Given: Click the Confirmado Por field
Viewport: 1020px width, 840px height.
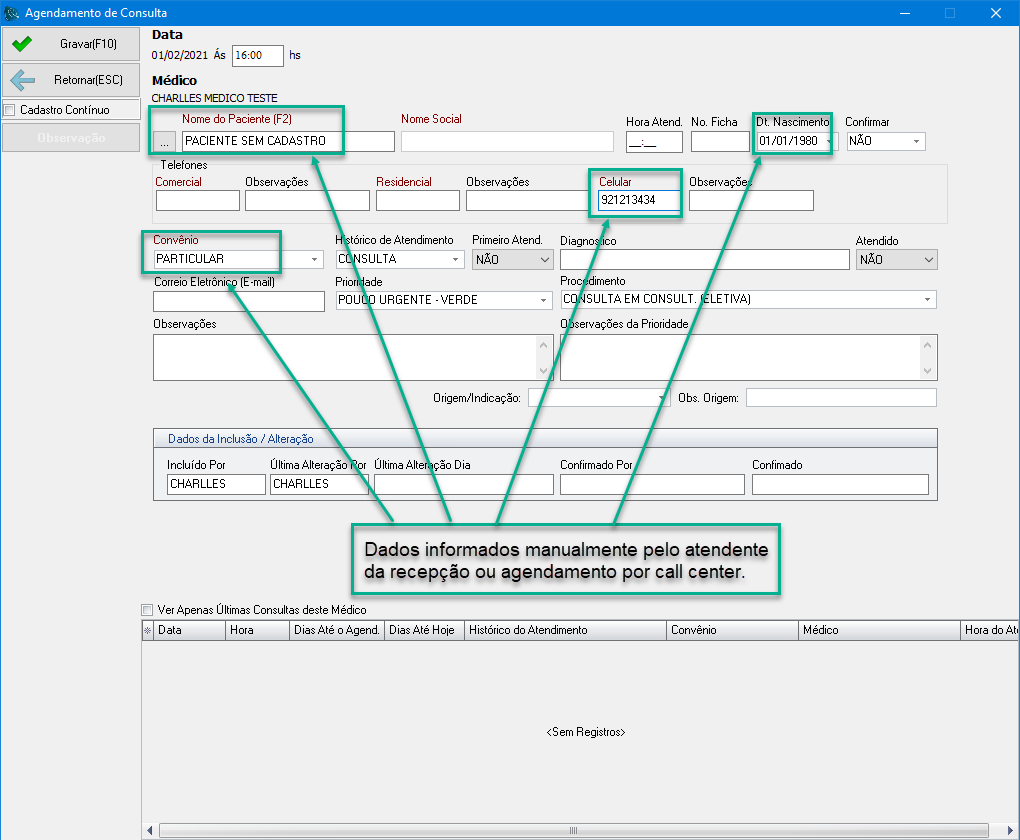Looking at the screenshot, I should point(652,484).
